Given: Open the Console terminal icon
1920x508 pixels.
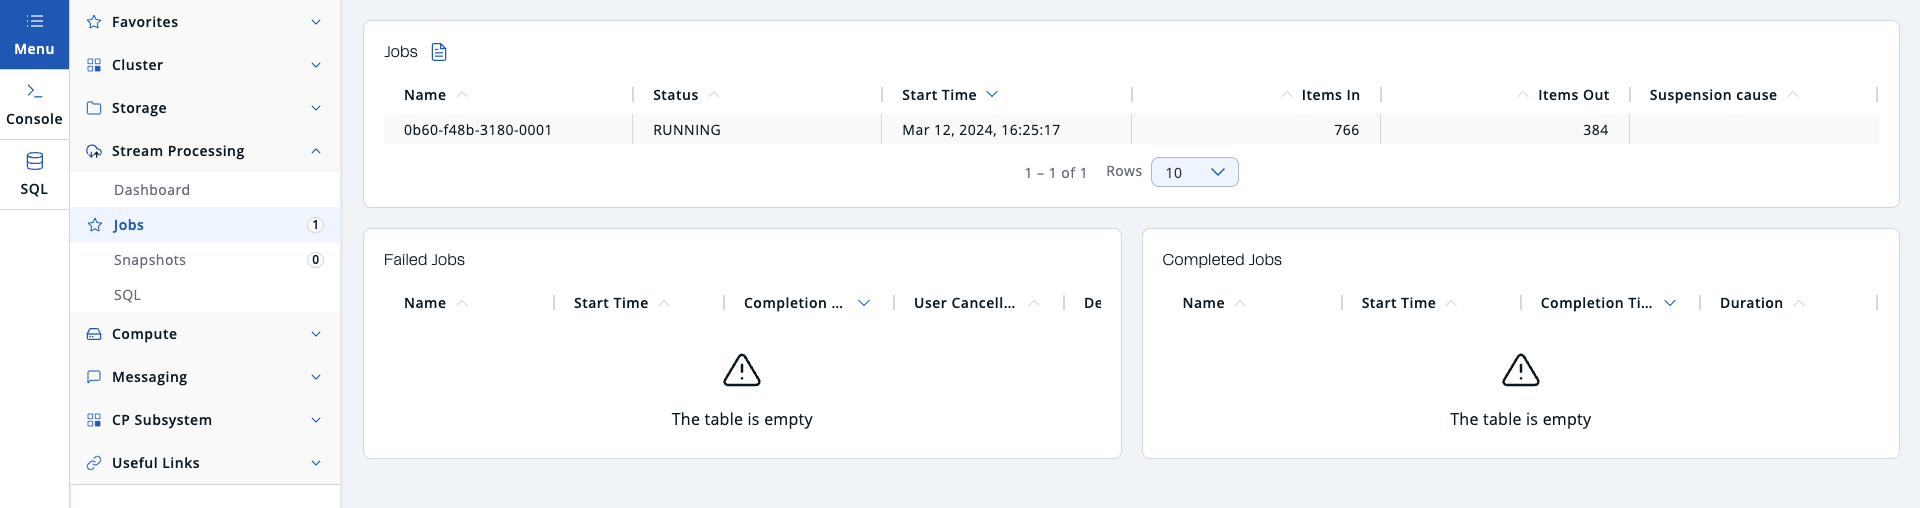Looking at the screenshot, I should pyautogui.click(x=34, y=91).
